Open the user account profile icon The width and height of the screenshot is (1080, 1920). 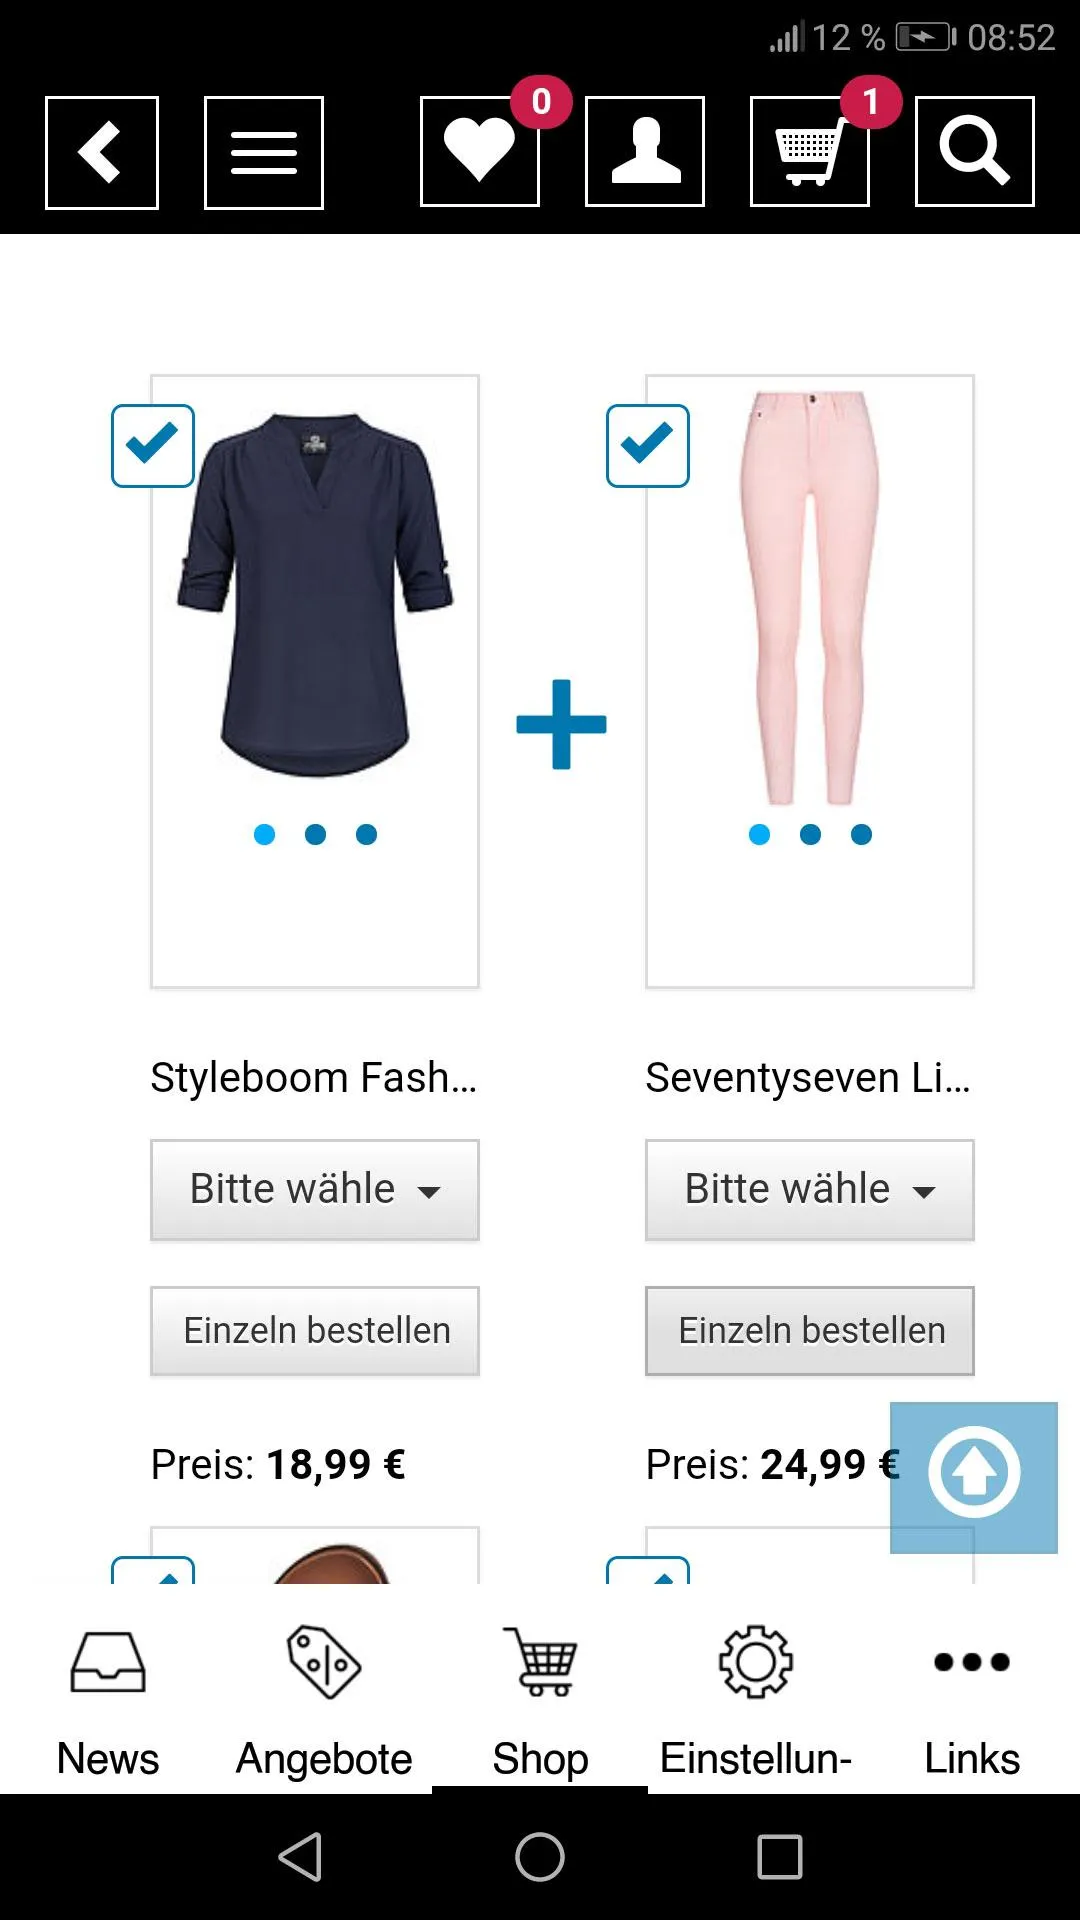(x=645, y=152)
